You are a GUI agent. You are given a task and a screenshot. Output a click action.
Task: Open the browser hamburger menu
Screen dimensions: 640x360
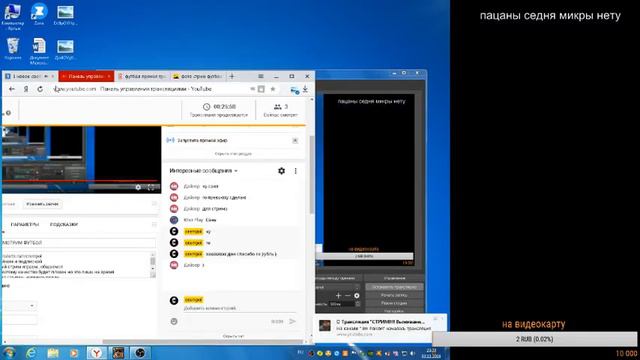click(260, 76)
